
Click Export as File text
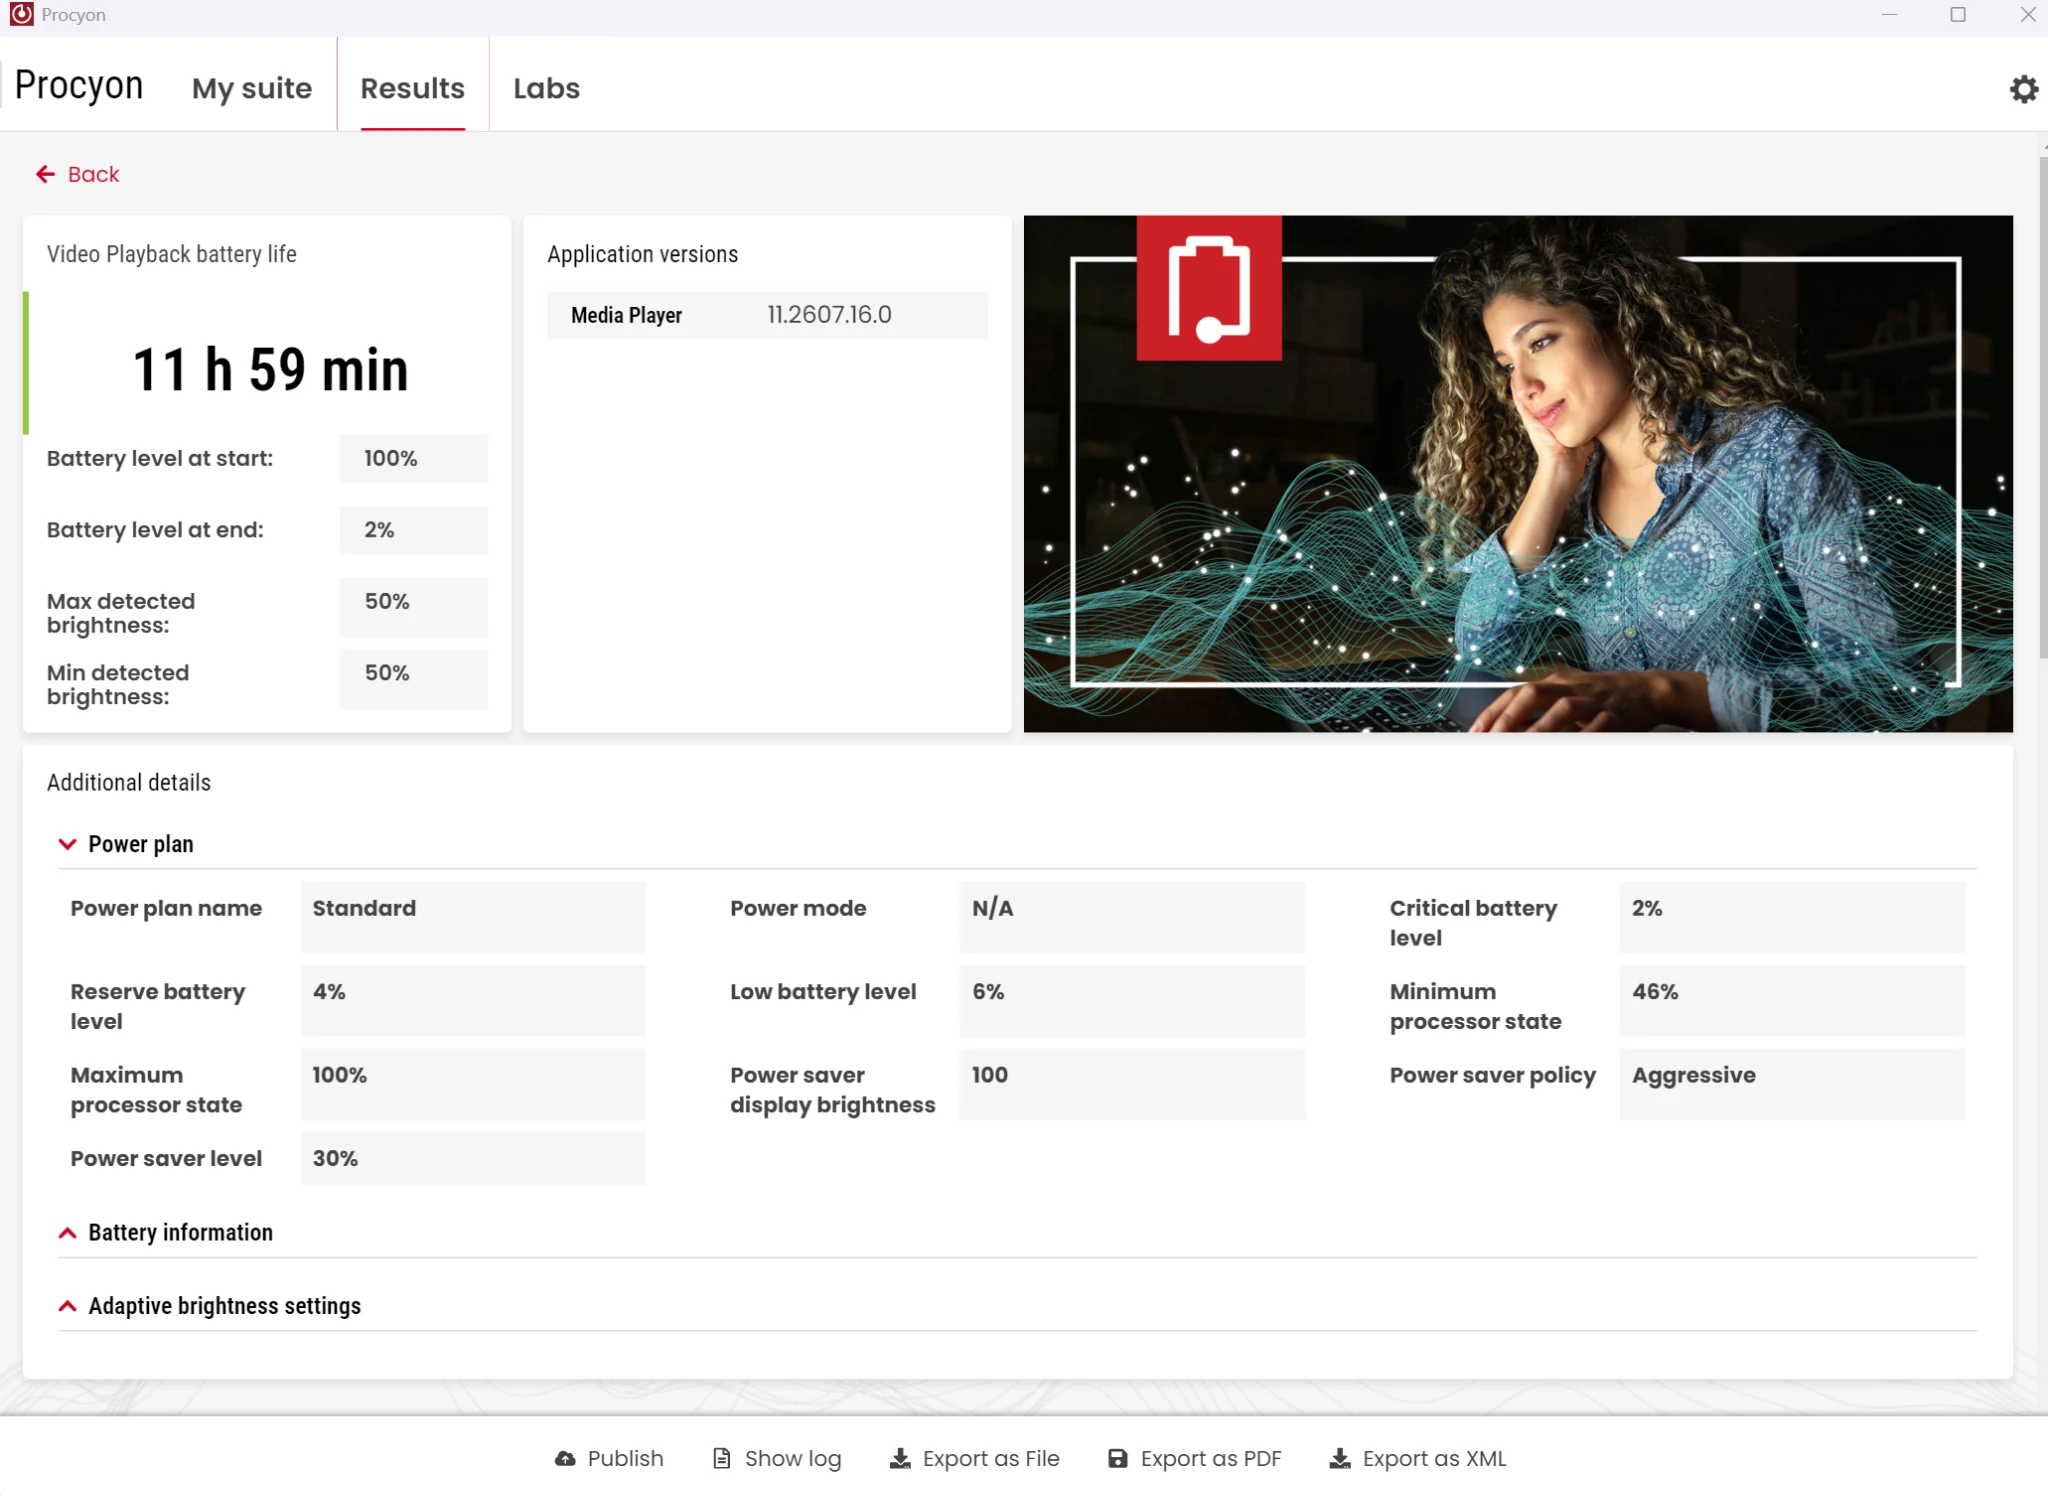(x=991, y=1458)
